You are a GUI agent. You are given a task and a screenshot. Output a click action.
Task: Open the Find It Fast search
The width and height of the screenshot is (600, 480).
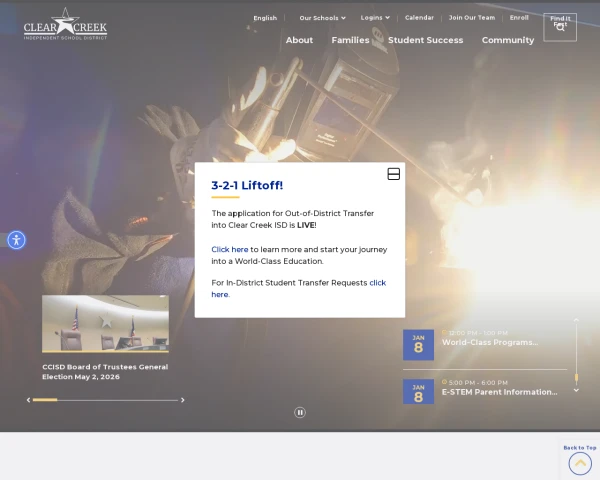click(x=560, y=27)
